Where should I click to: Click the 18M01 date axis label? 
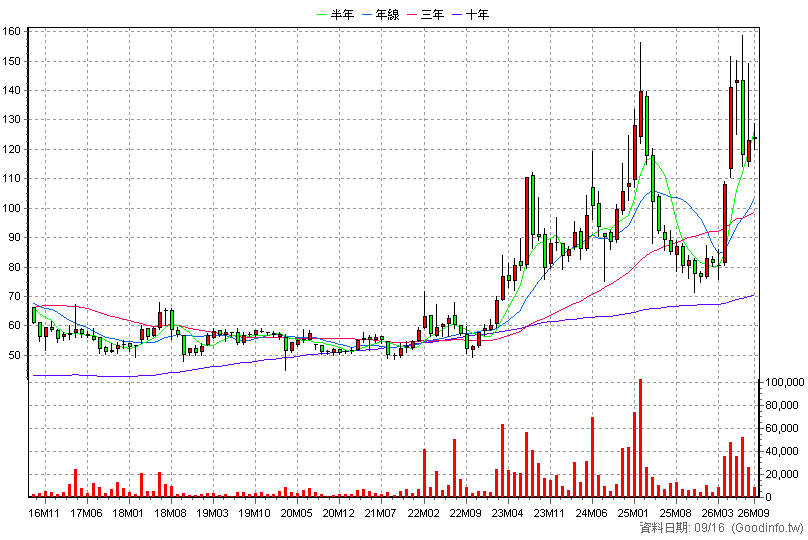[x=128, y=513]
